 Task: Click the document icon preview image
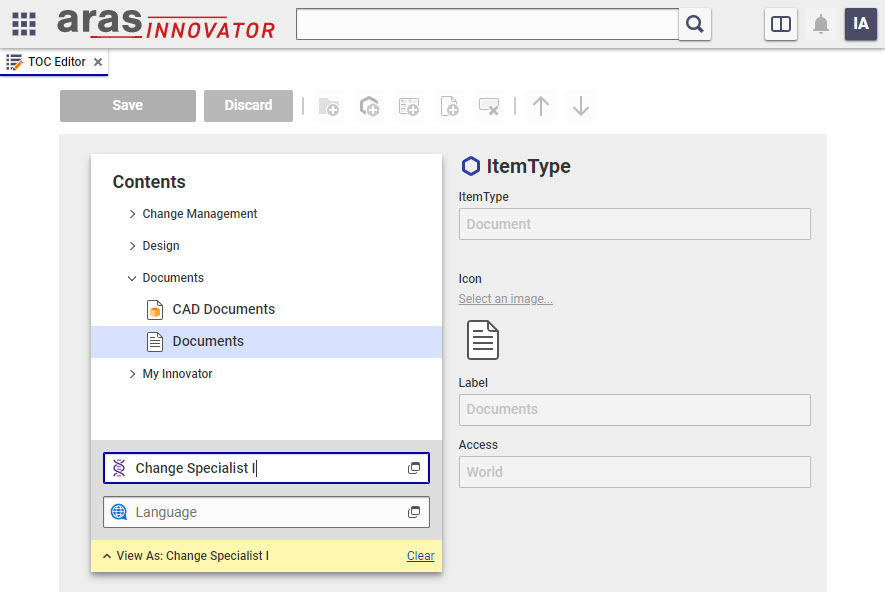click(x=483, y=340)
